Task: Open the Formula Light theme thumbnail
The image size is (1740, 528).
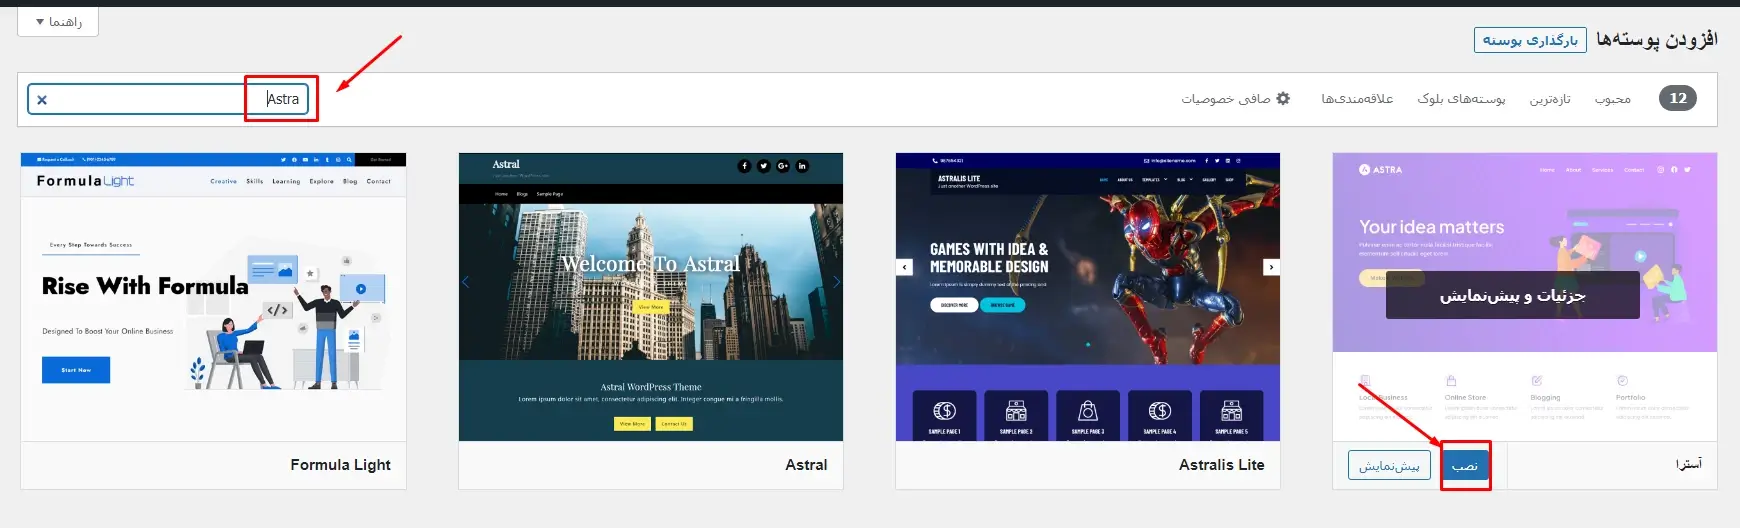Action: point(213,297)
